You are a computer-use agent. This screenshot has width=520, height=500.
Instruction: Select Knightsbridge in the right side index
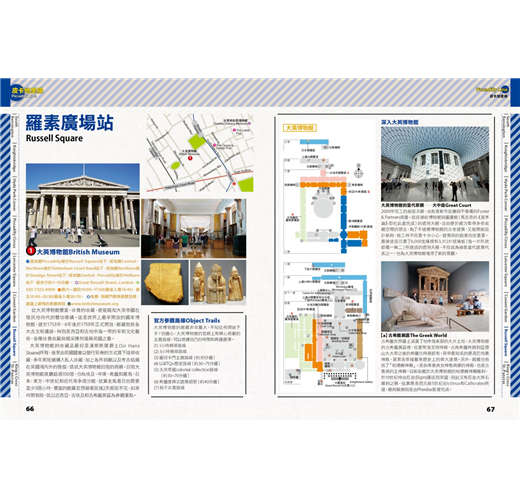[506, 158]
